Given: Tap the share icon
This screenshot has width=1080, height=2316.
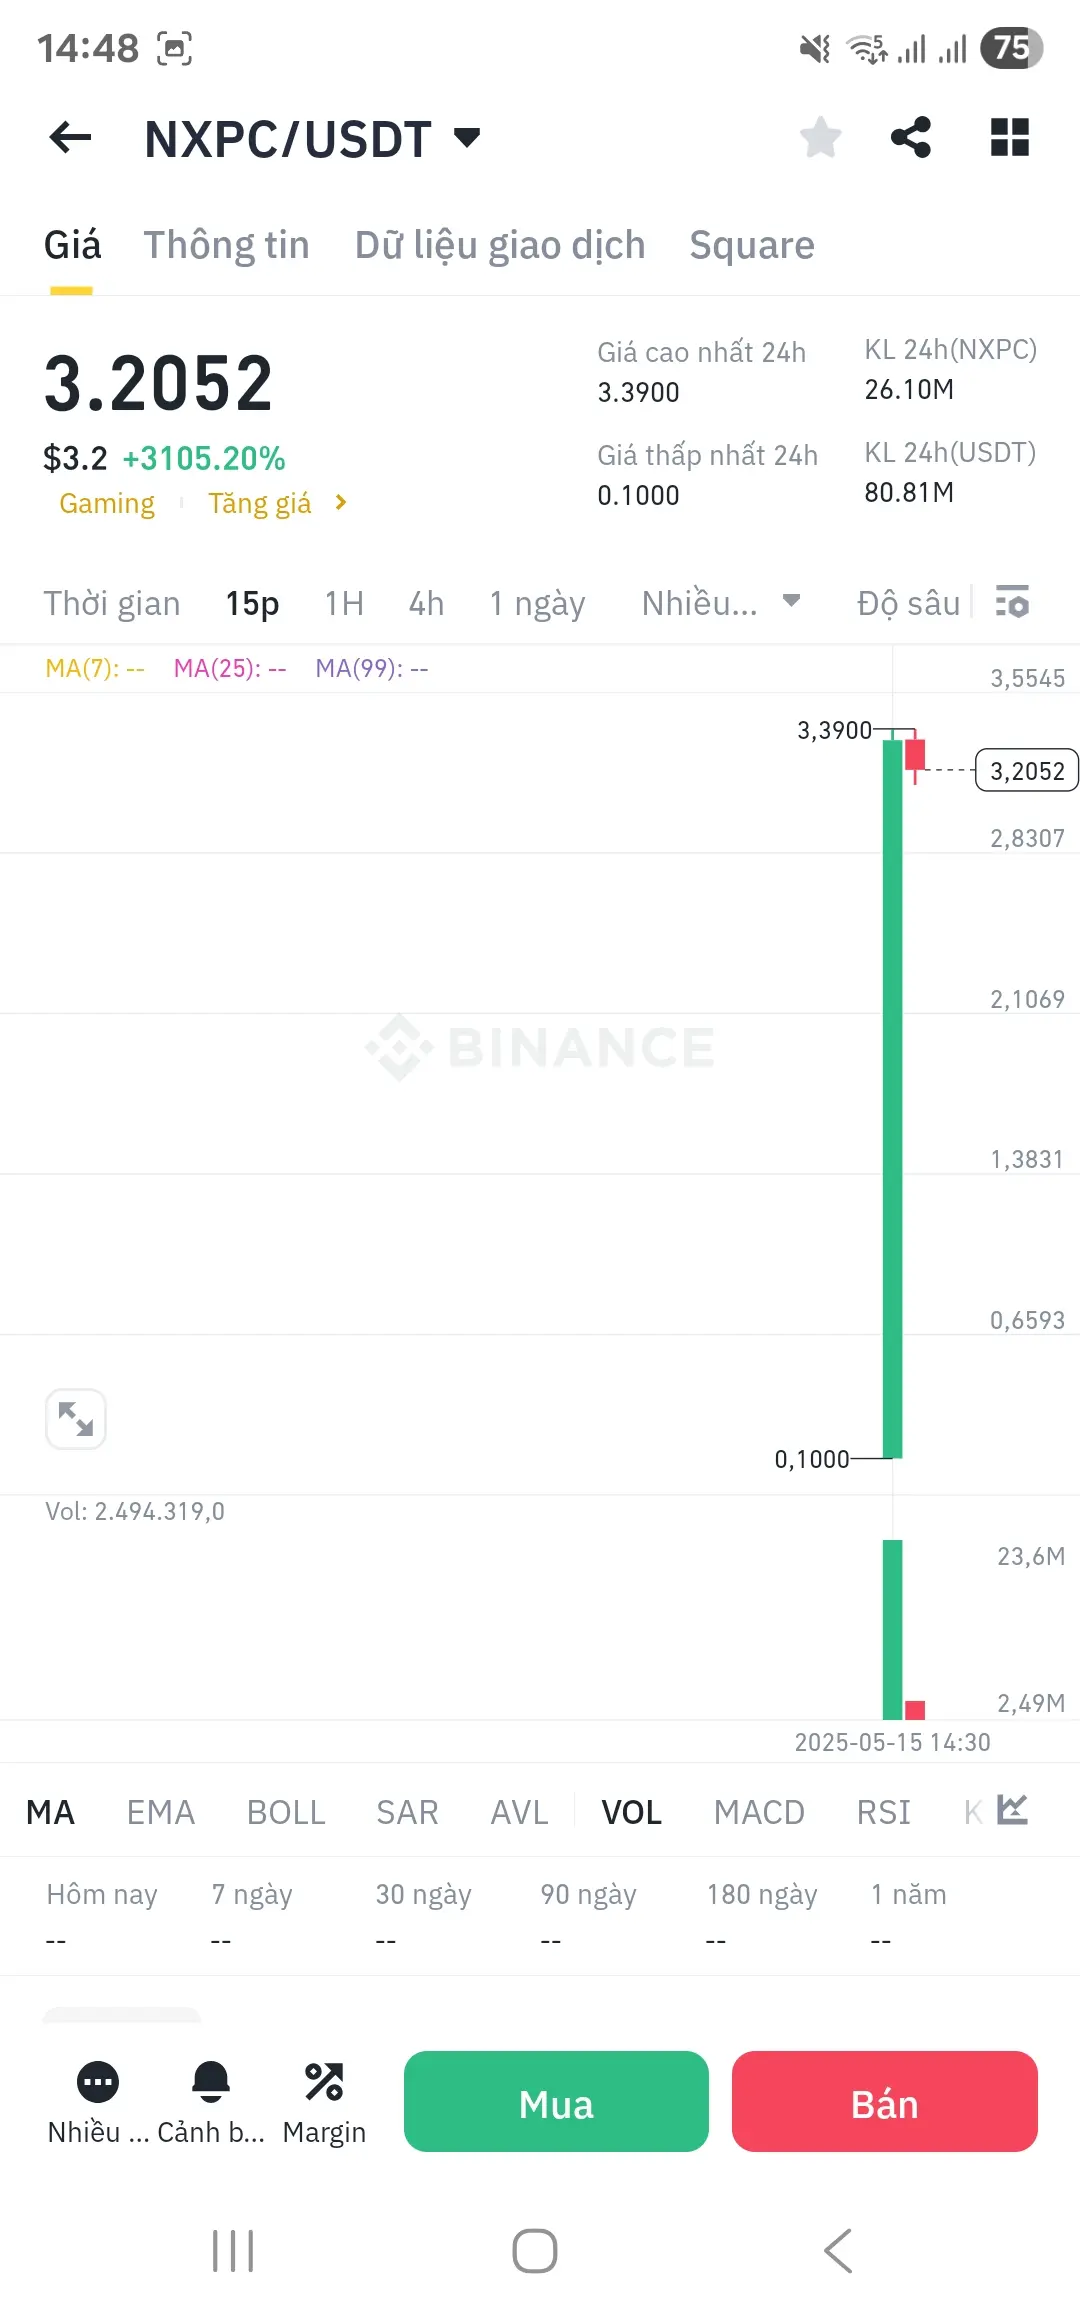Looking at the screenshot, I should tap(910, 138).
